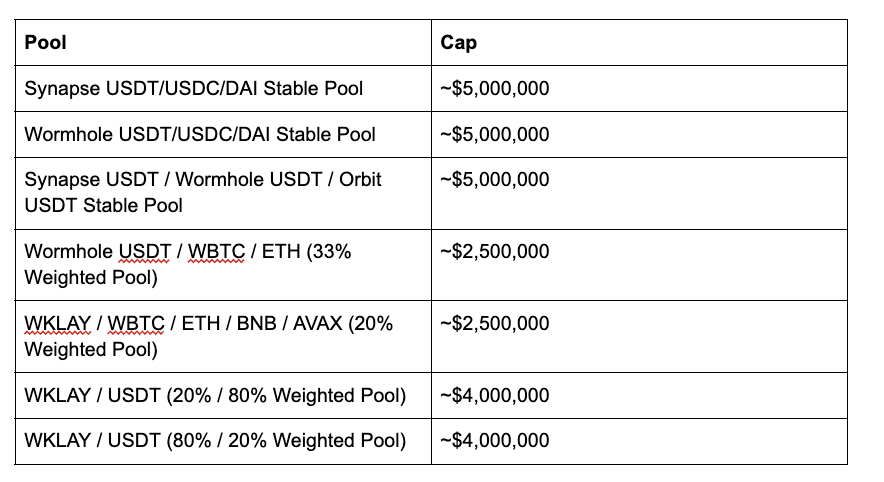Click ~$2,500,000 cap of 33% Weighted Pool
This screenshot has height=482, width=884.
click(x=494, y=251)
